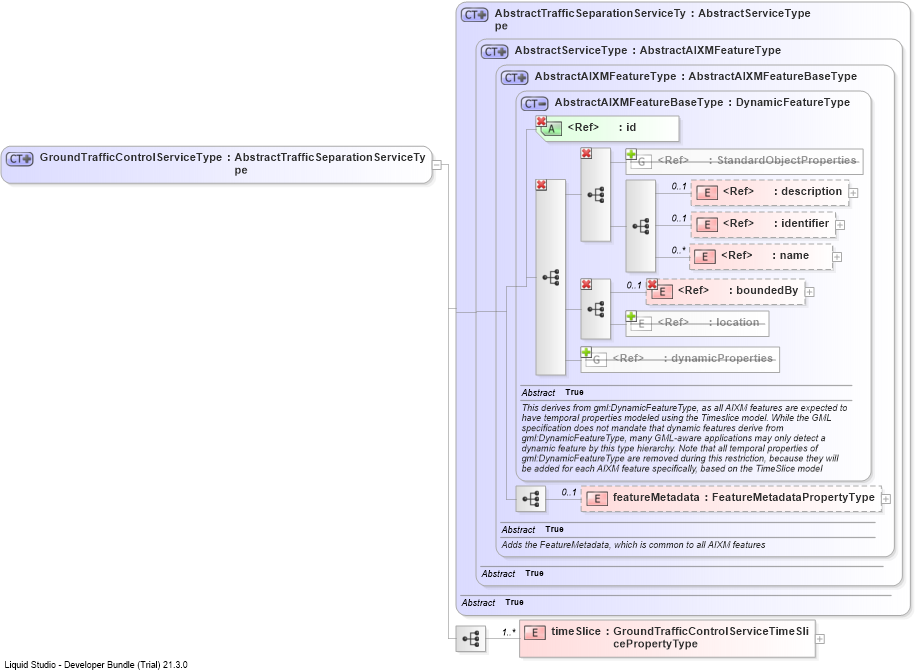Screen dimensions: 915x670
Task: Click the E icon of timeSlice element
Action: 535,633
